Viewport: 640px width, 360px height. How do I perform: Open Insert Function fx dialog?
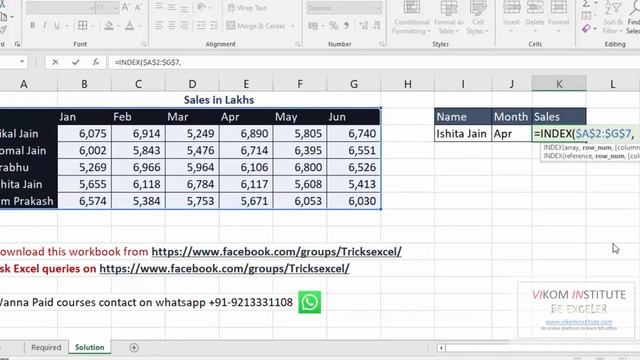96,62
